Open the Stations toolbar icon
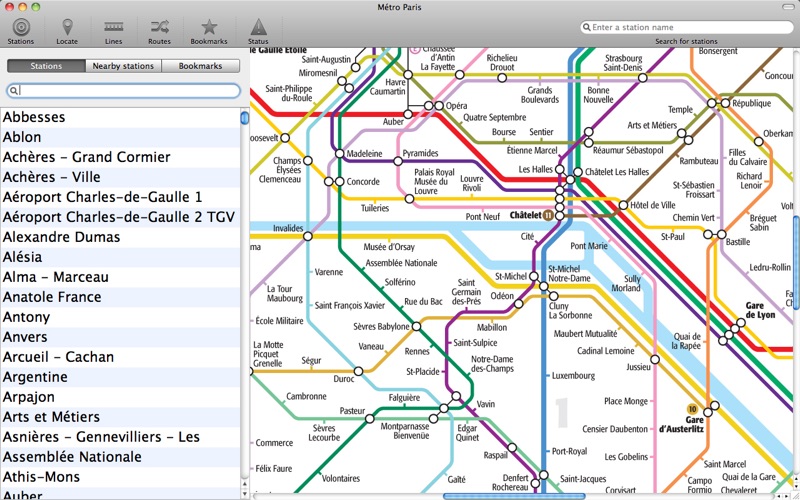The image size is (800, 500). pyautogui.click(x=21, y=27)
